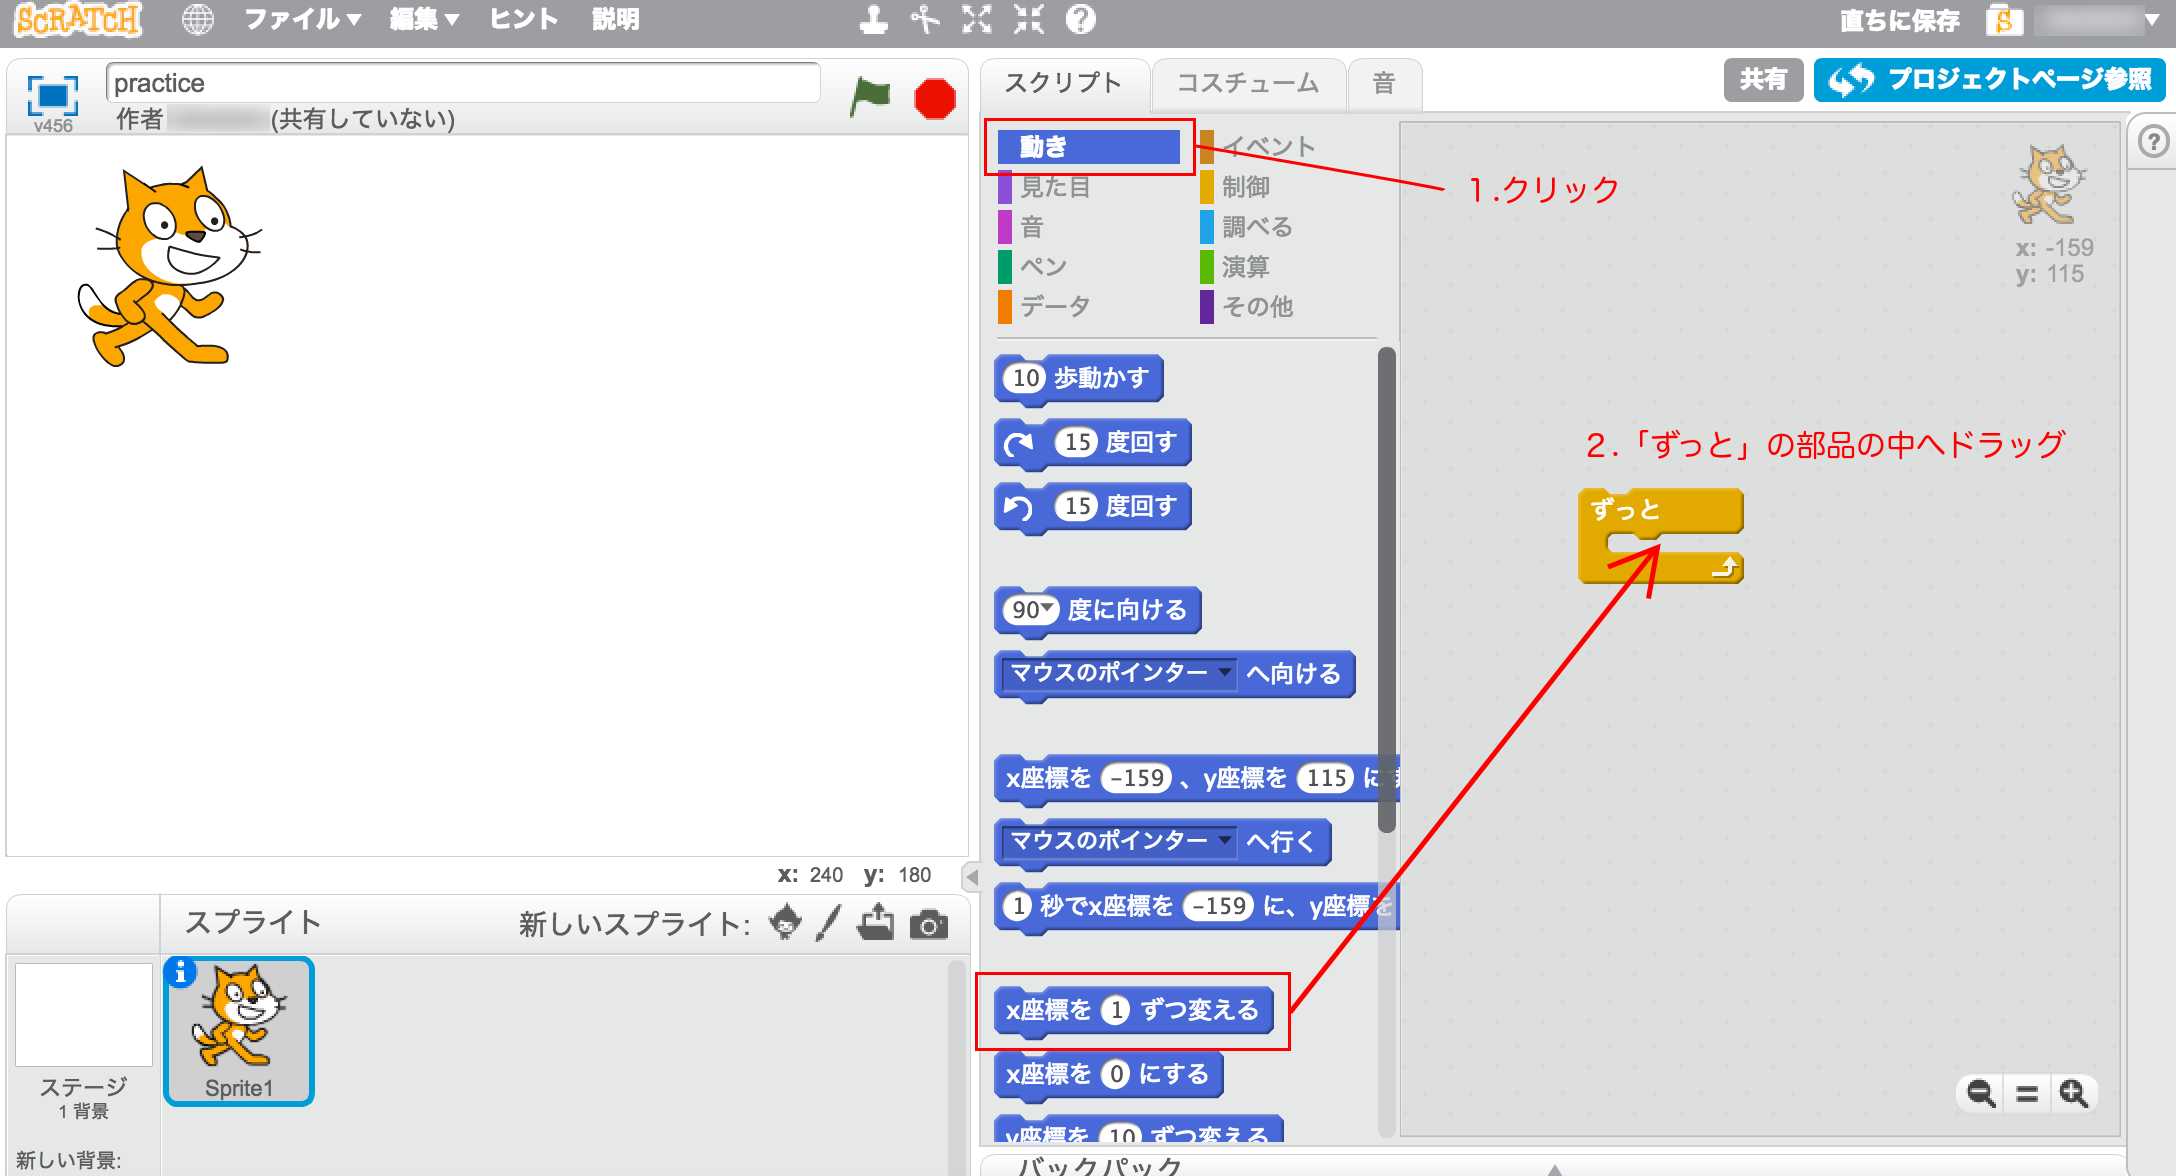Edit the project name field practice

tap(463, 83)
